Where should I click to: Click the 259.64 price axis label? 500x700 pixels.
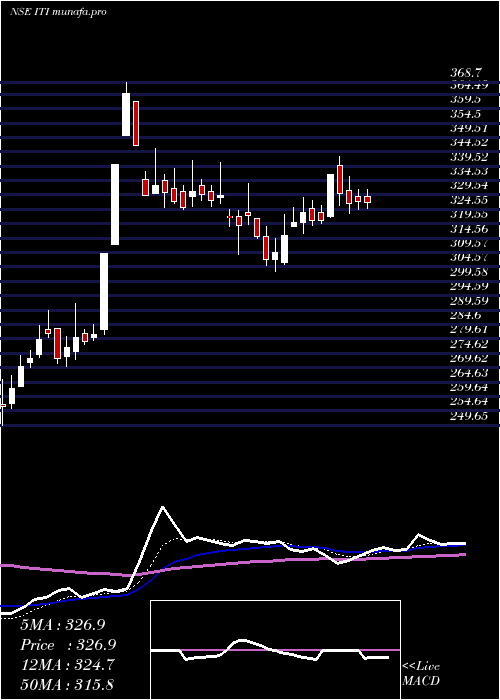468,387
